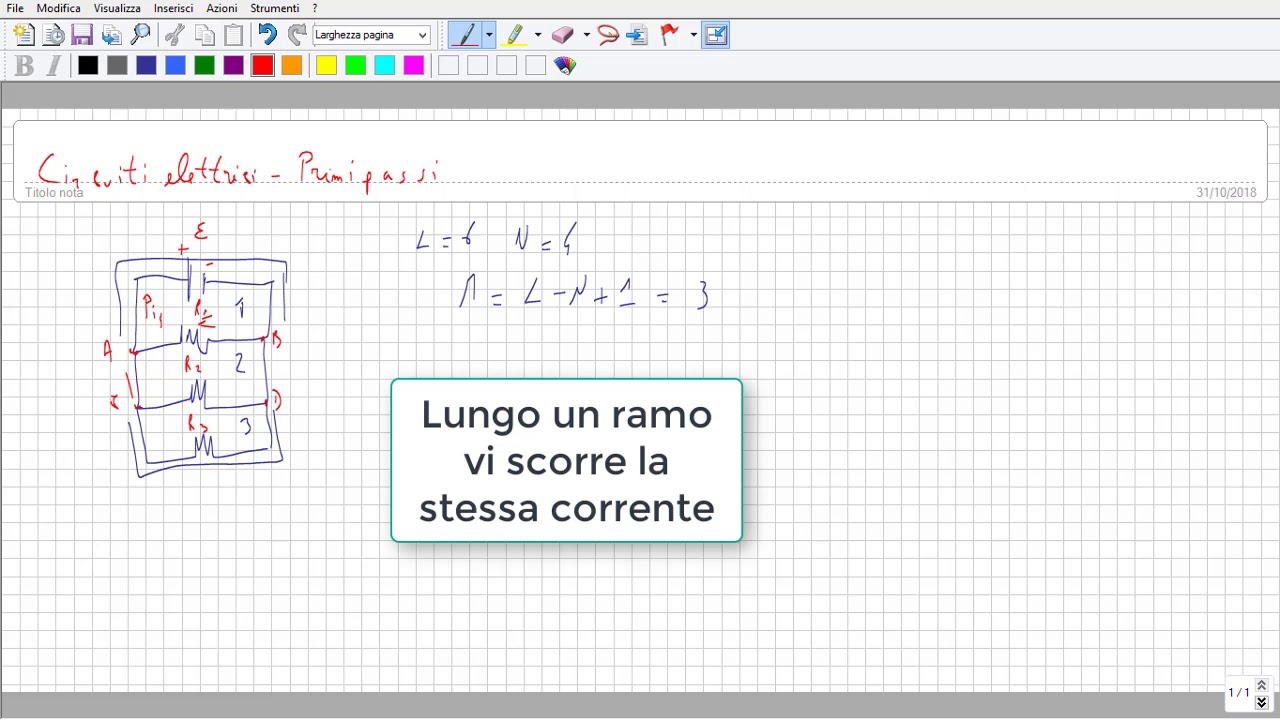Pick the bright green highlighter color

pyautogui.click(x=355, y=66)
